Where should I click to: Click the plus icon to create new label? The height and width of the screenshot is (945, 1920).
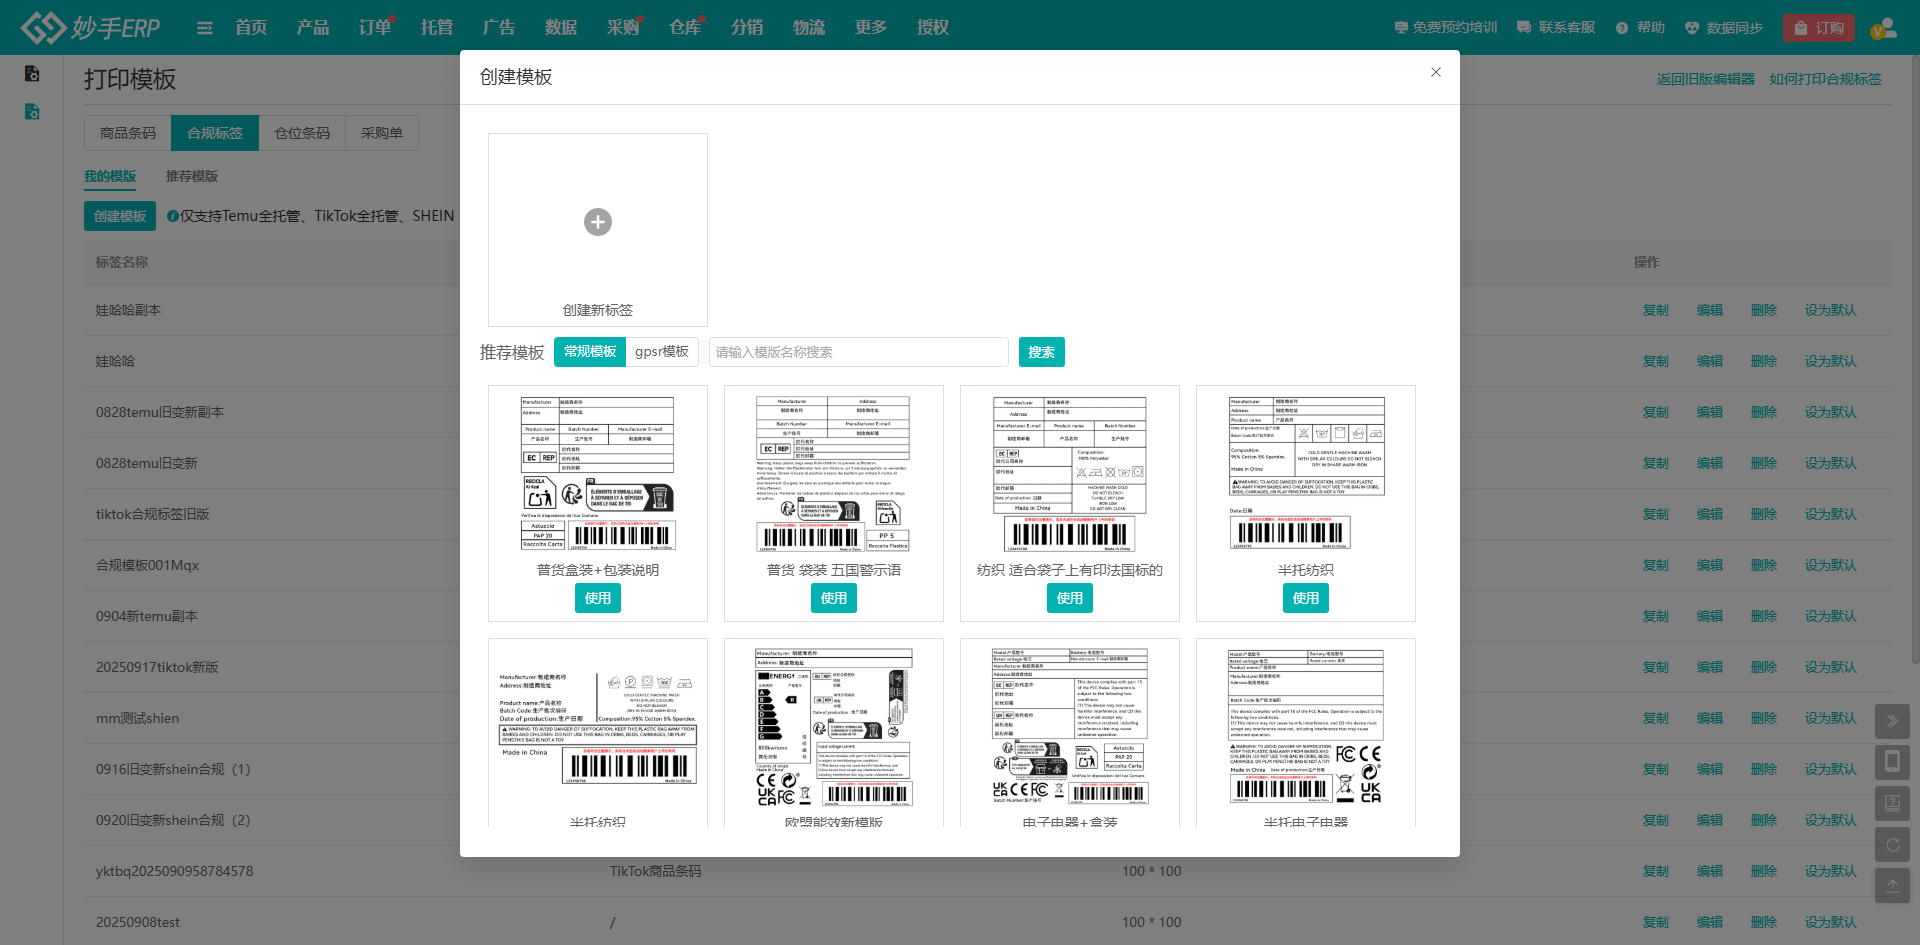(598, 222)
